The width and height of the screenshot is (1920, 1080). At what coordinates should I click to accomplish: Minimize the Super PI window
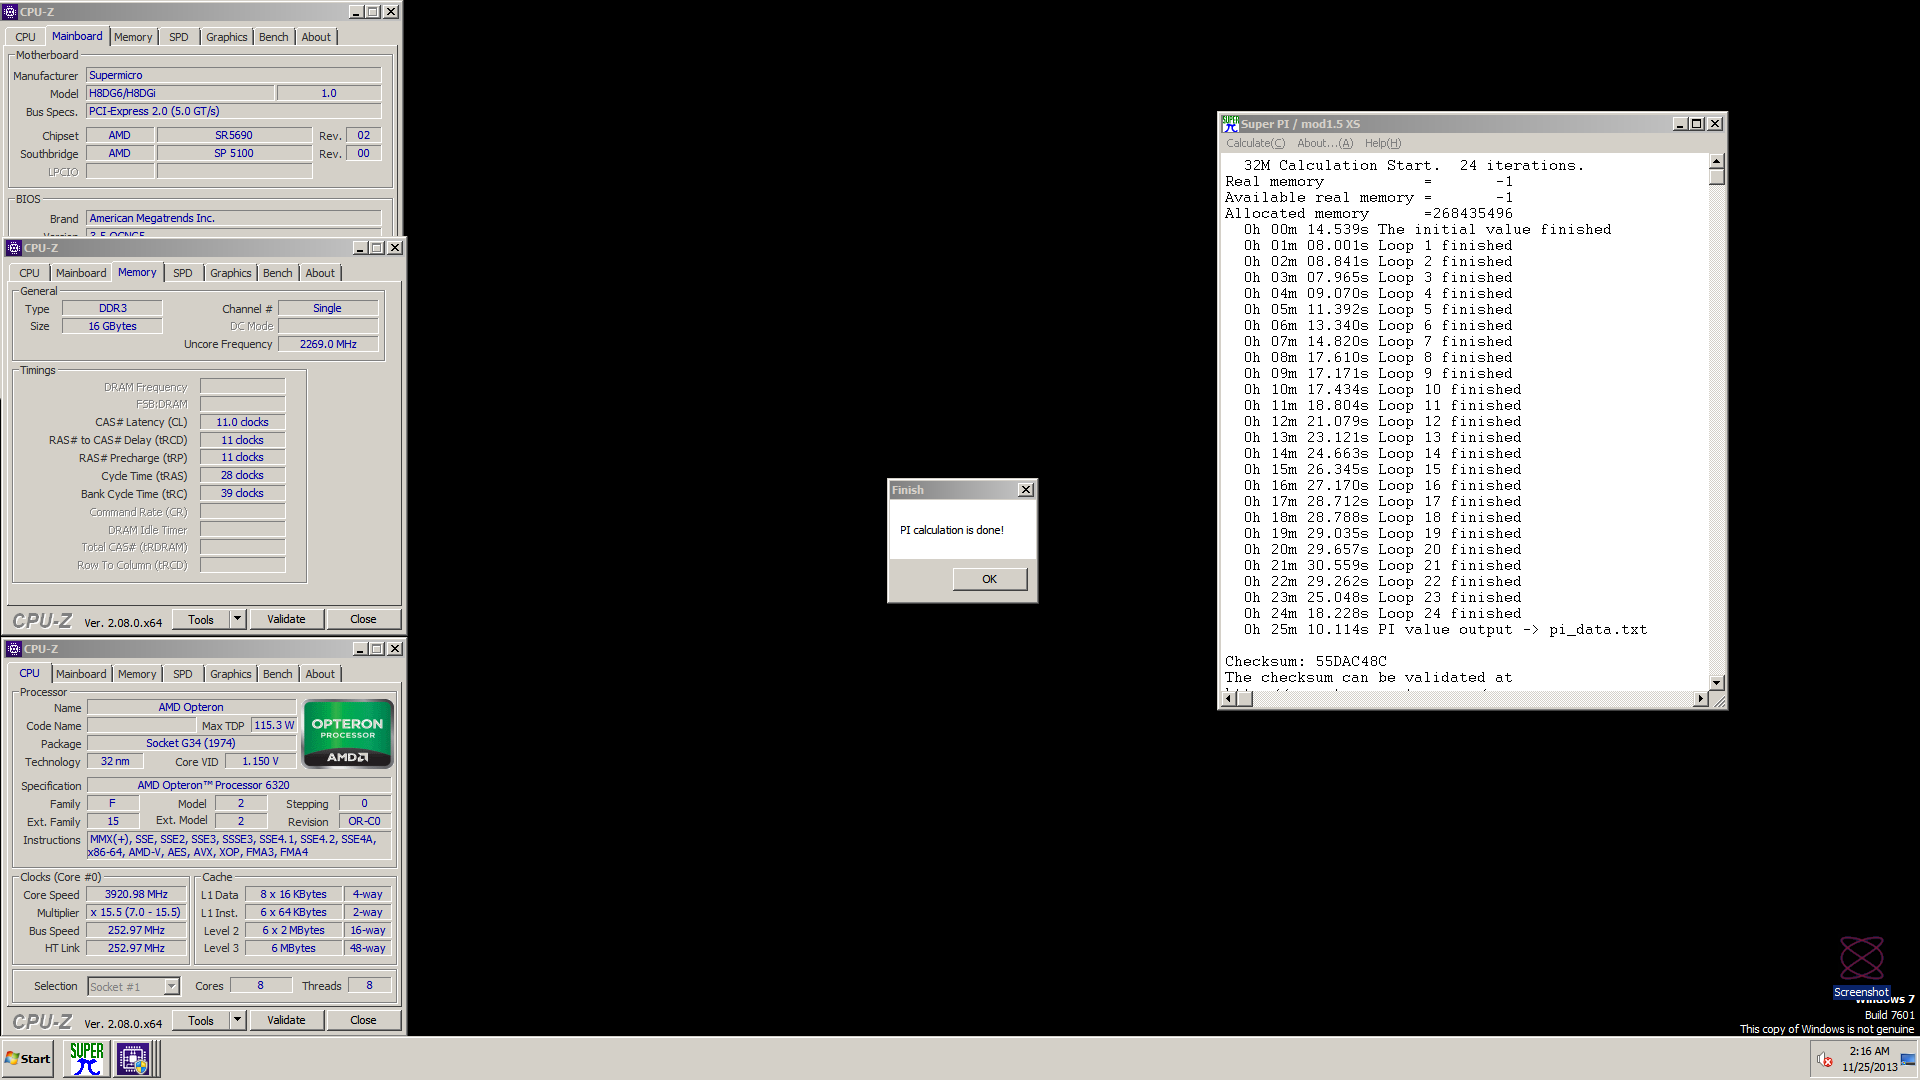[x=1680, y=124]
